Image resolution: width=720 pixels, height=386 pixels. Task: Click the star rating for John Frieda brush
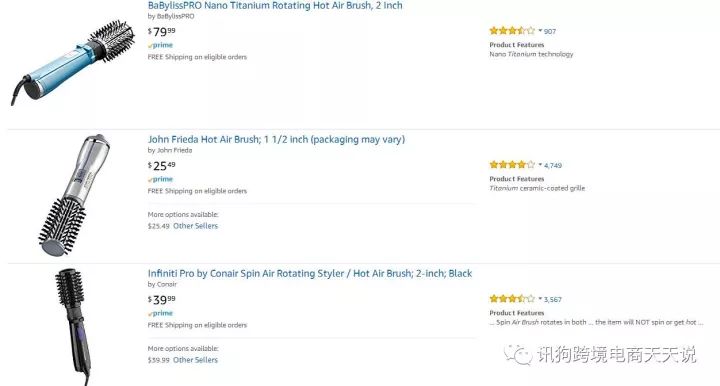click(512, 165)
